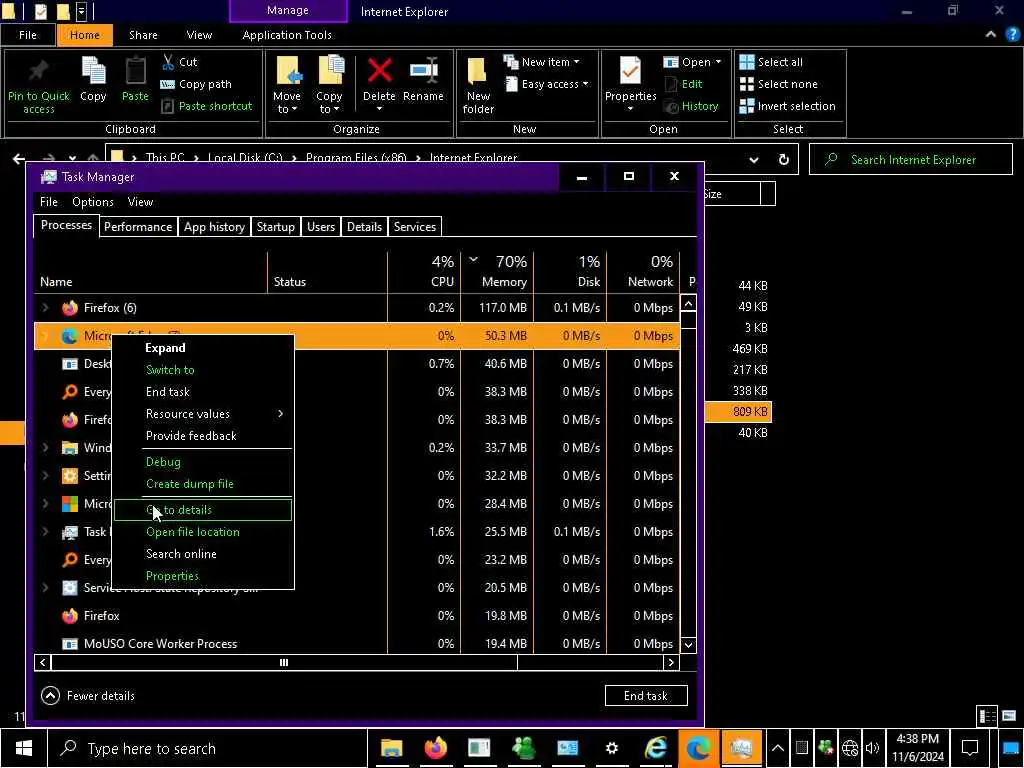The width and height of the screenshot is (1024, 768).
Task: Refresh the Explorer address bar
Action: pos(784,159)
